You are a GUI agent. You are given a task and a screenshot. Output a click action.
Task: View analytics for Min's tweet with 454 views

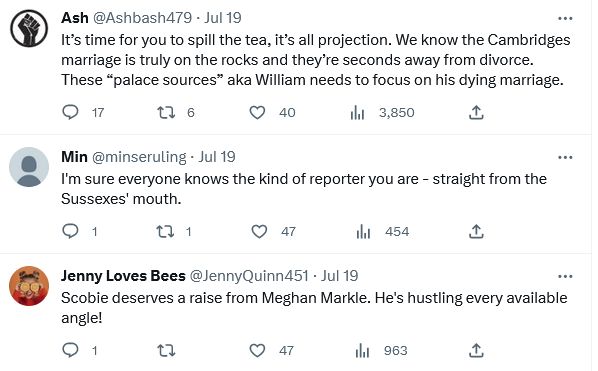(363, 231)
